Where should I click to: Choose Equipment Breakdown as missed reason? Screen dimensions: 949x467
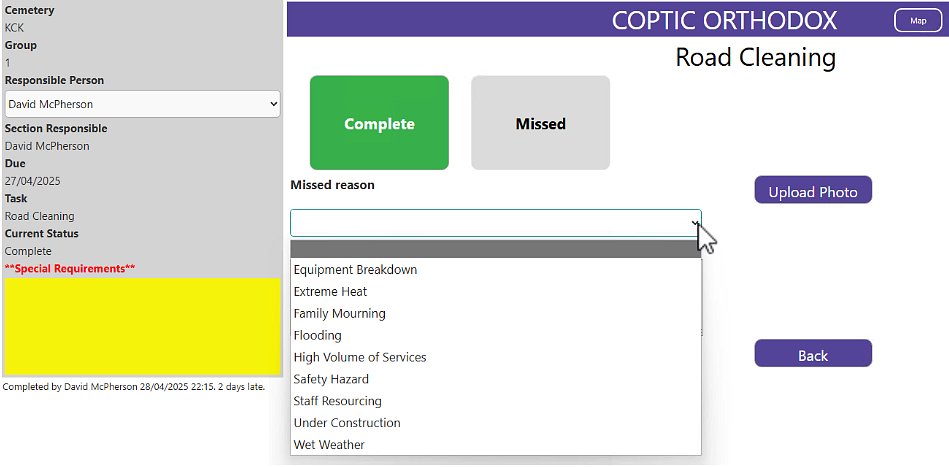point(356,270)
